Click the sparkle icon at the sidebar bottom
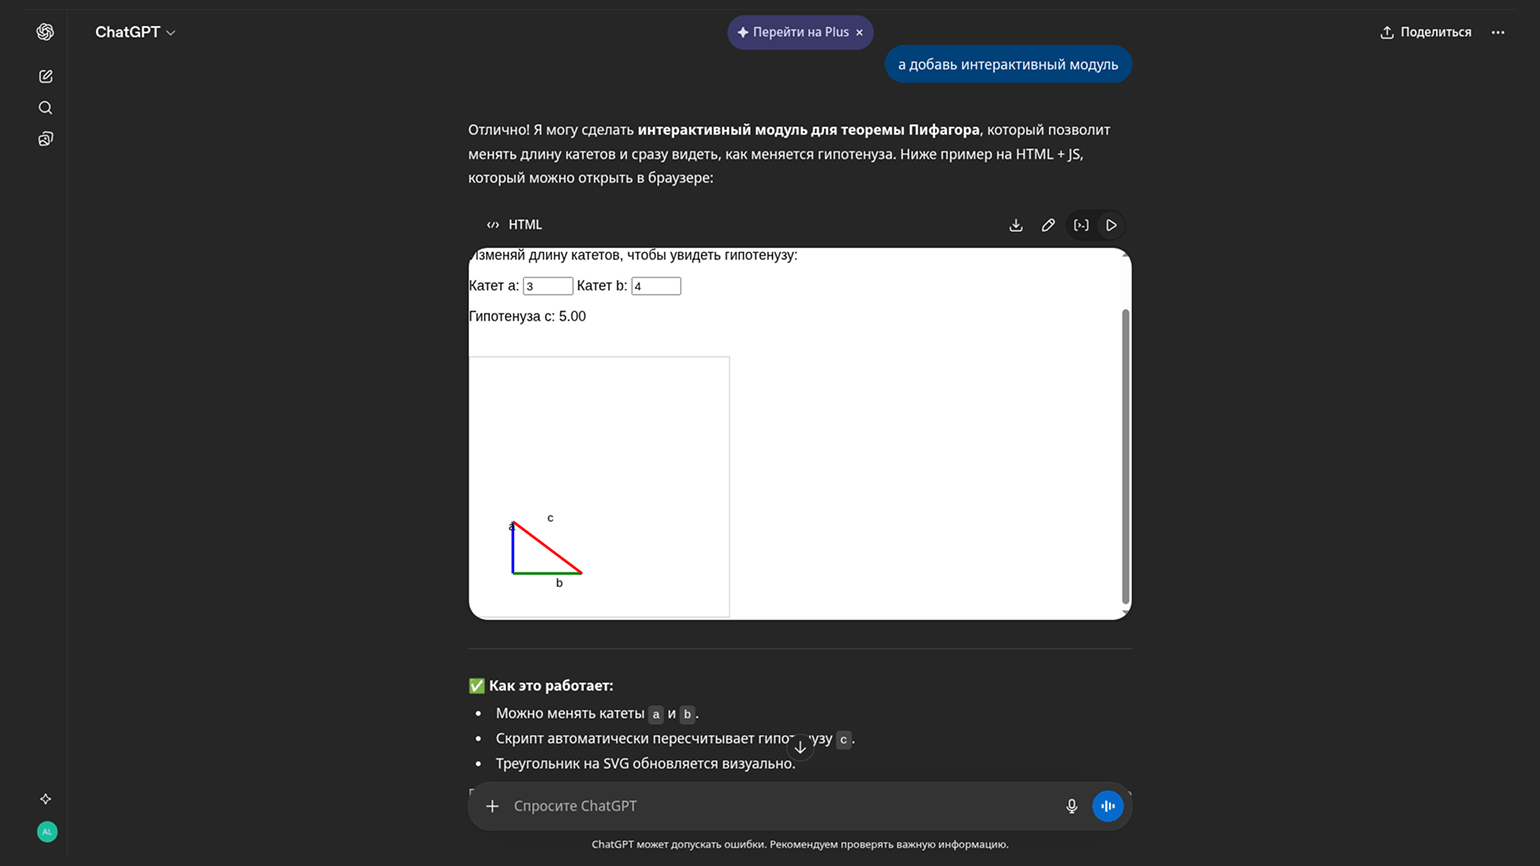The image size is (1540, 866). pyautogui.click(x=45, y=799)
